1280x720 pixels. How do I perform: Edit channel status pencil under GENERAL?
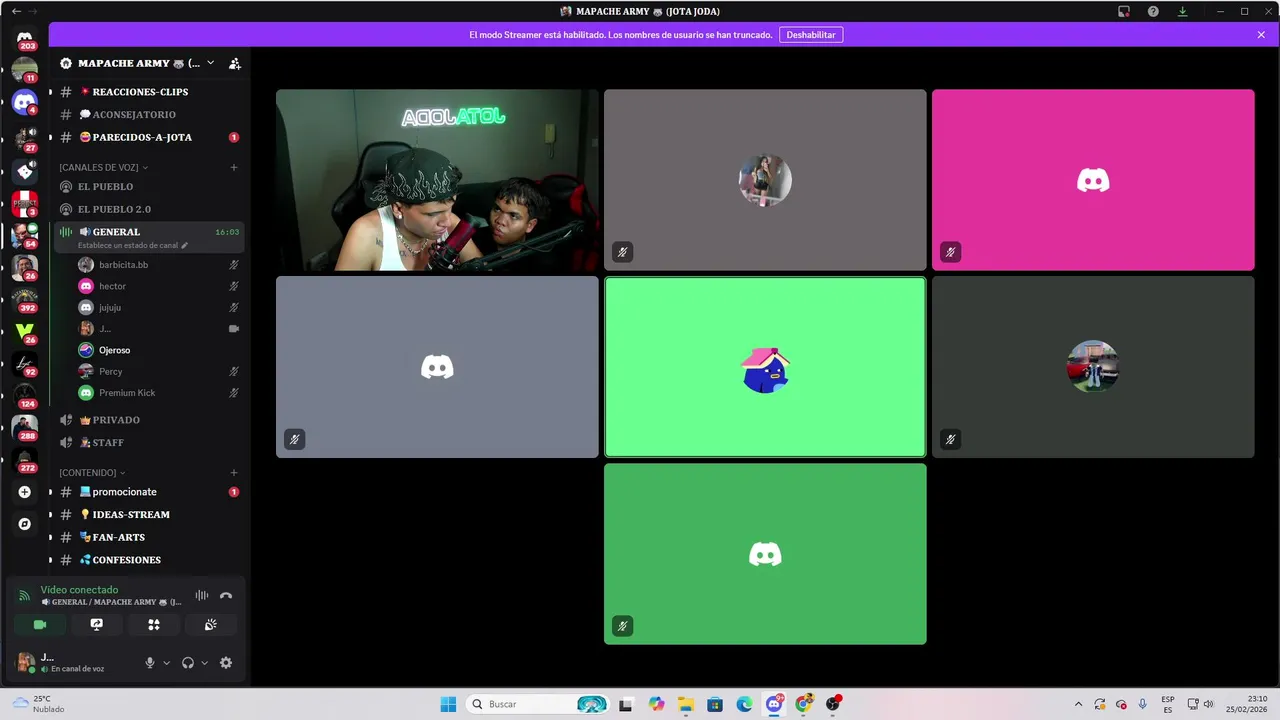pos(184,245)
